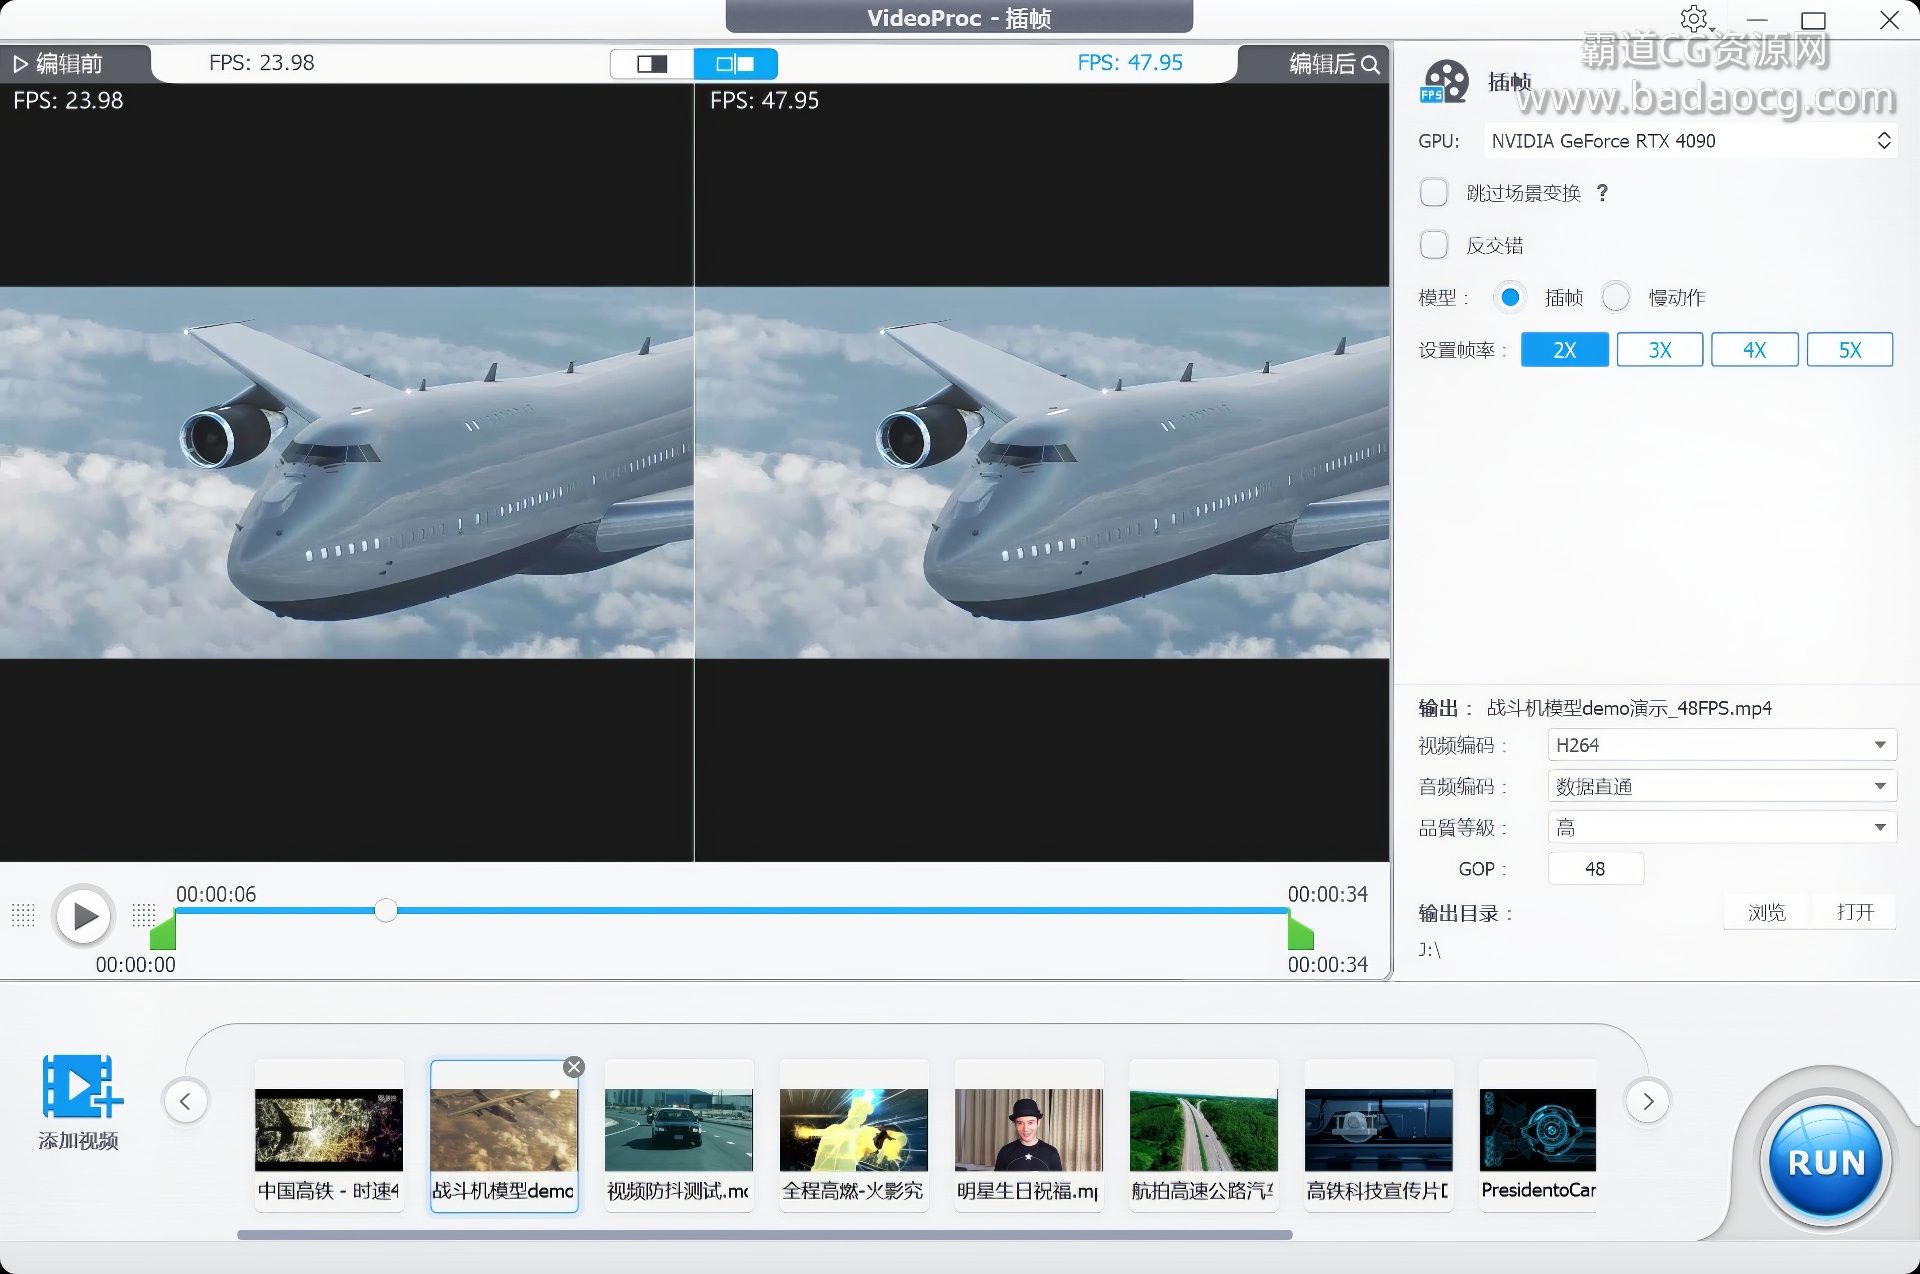1920x1274 pixels.
Task: Select the 慢动作 slow motion radio button
Action: (x=1615, y=297)
